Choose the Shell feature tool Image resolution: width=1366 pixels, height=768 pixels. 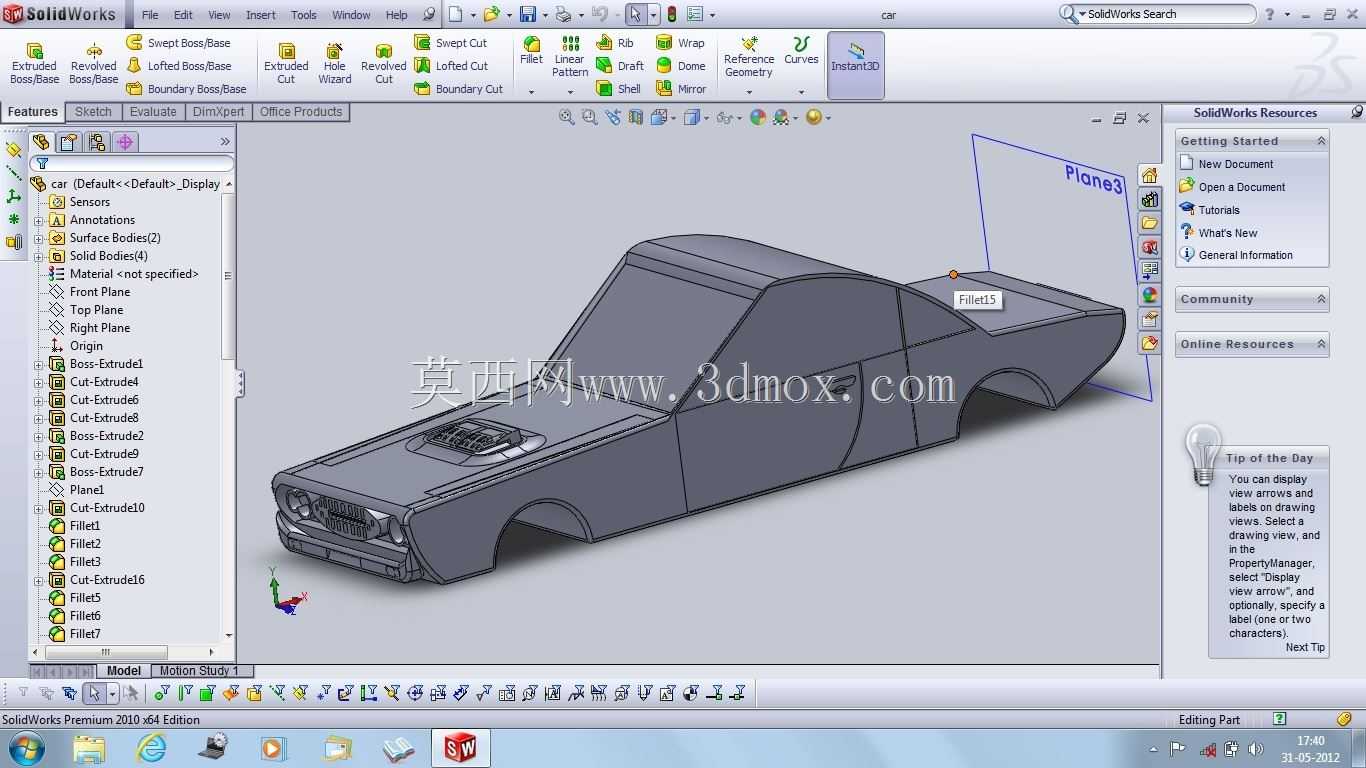click(618, 89)
